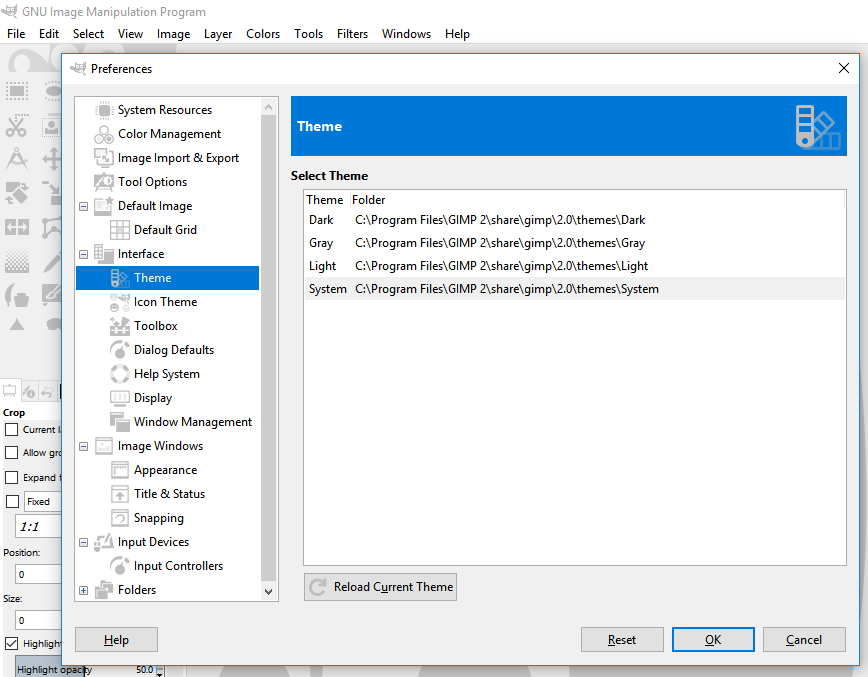Open the Title & Status page
Viewport: 868px width, 677px height.
coord(169,494)
